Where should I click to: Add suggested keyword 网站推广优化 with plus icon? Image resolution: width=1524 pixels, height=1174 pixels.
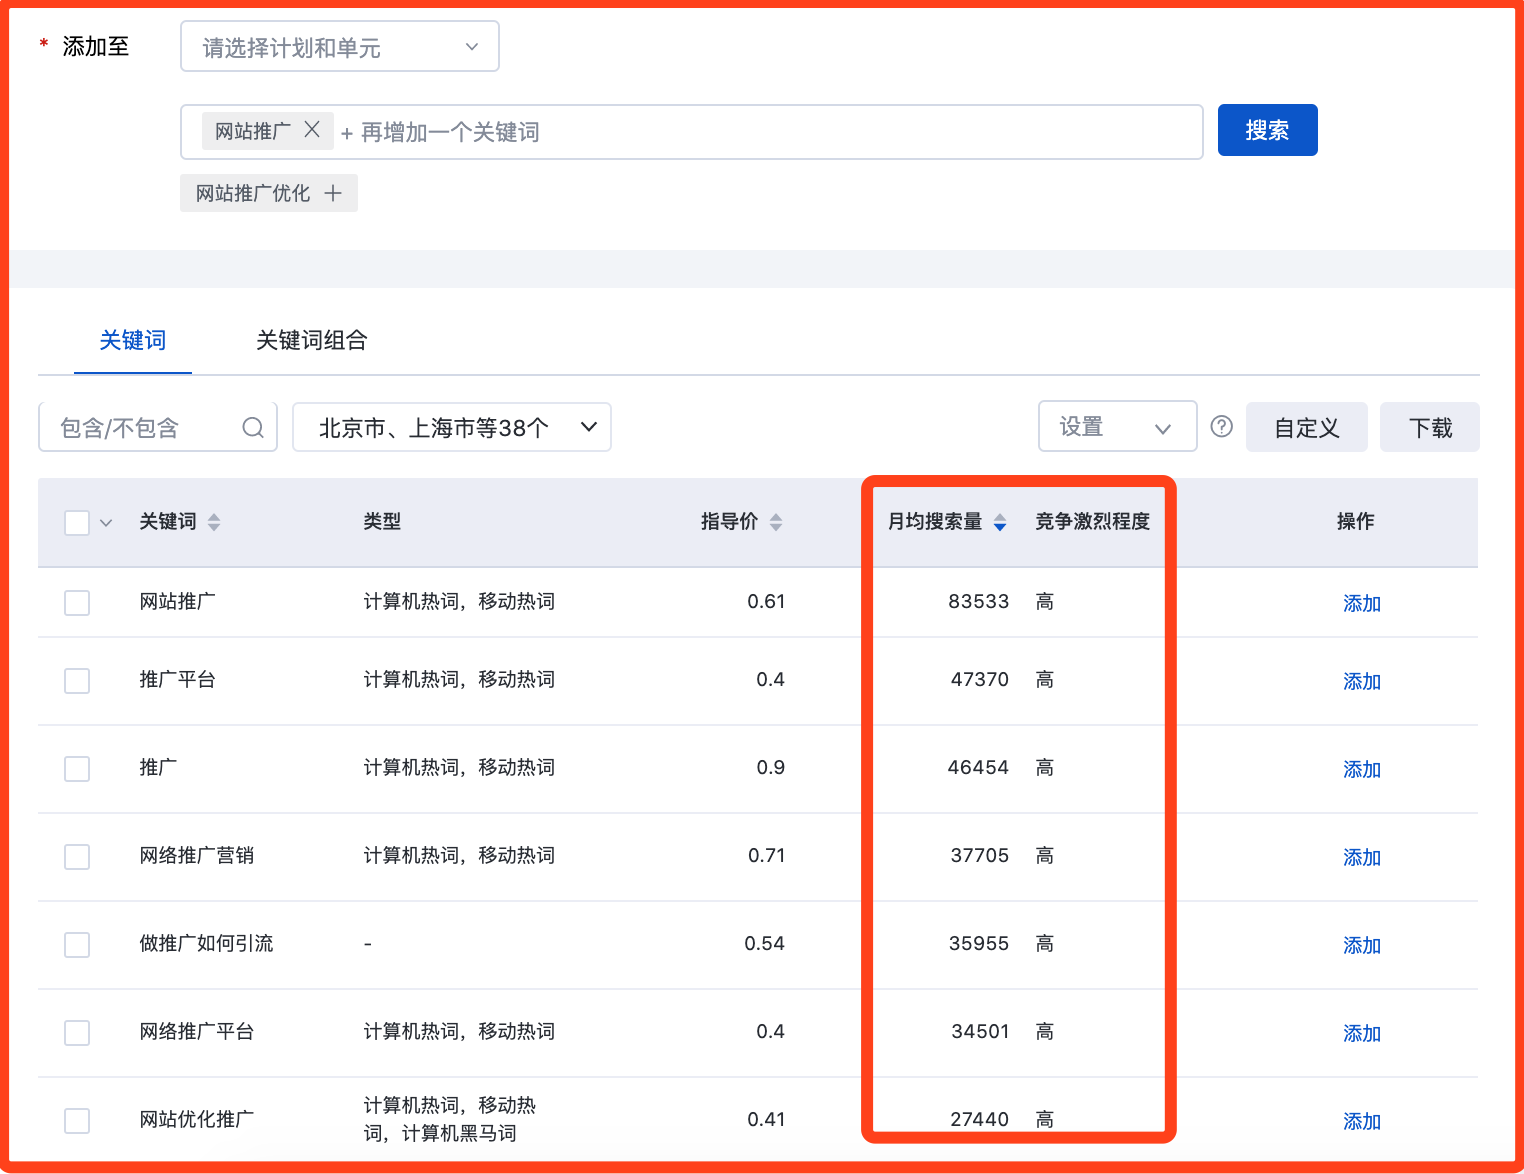(269, 193)
